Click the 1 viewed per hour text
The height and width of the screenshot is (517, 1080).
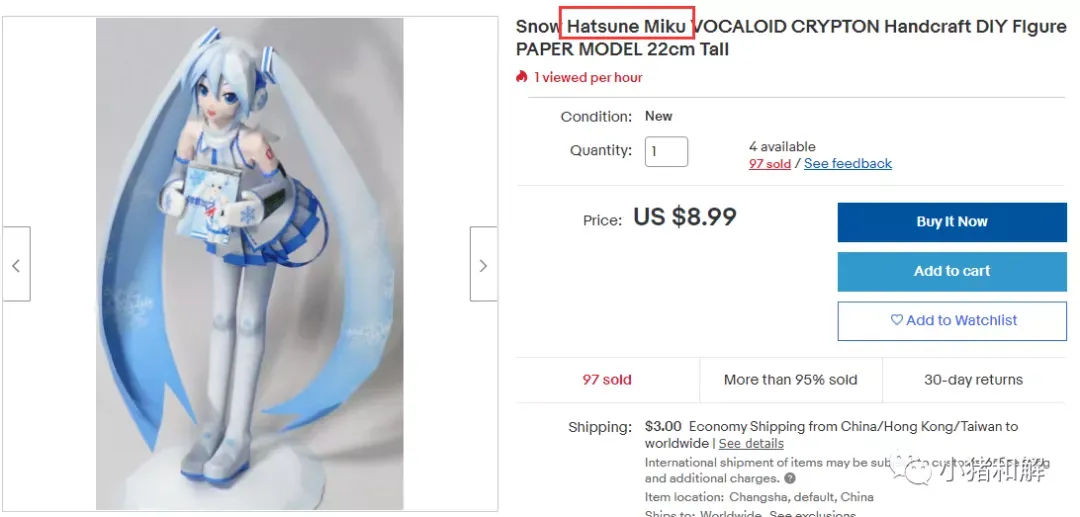pos(588,78)
